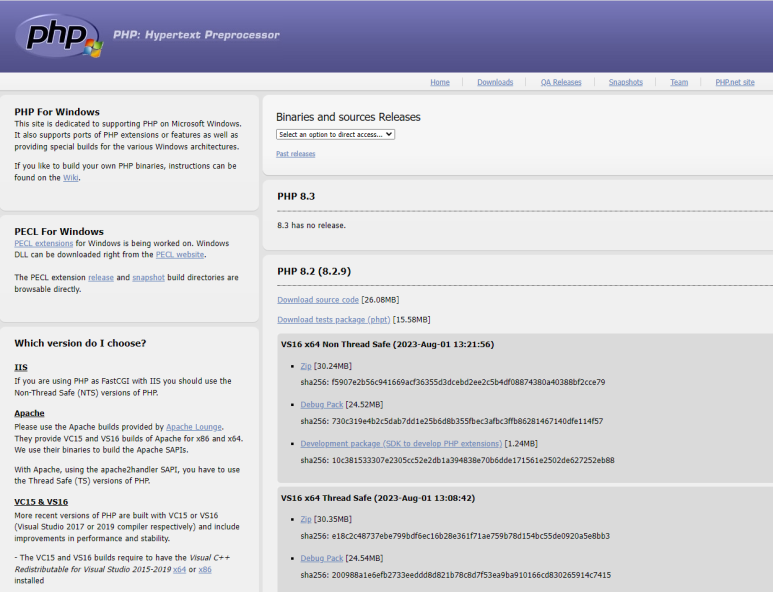
Task: Click the 'IIS' subheading
Action: (x=21, y=367)
